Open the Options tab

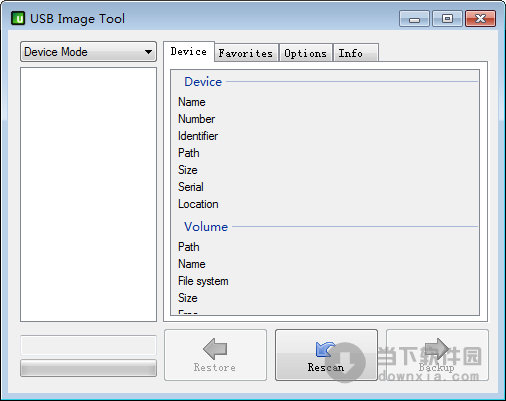pyautogui.click(x=305, y=53)
